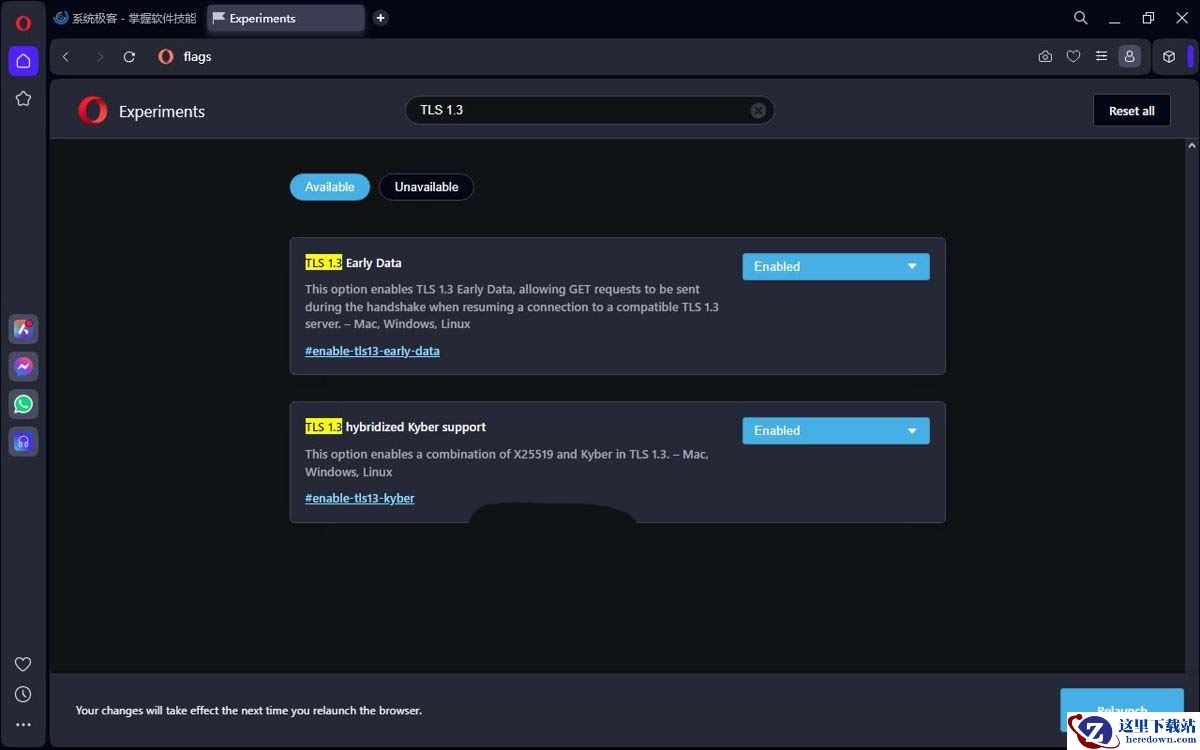Take a snapshot with the camera icon
Viewport: 1200px width, 750px height.
pos(1045,57)
